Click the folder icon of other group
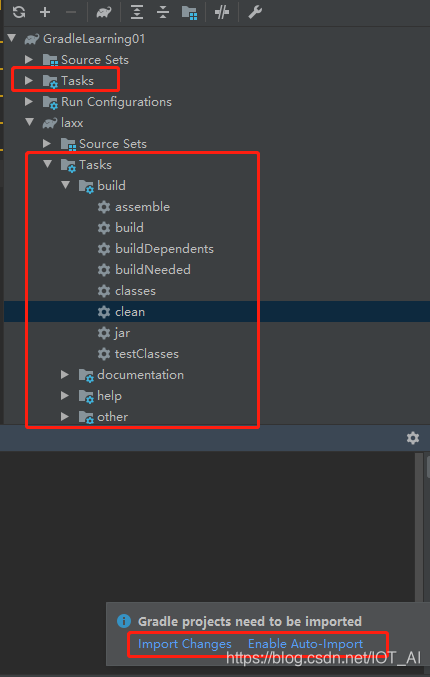Screen dimensions: 430x677 pyautogui.click(x=86, y=417)
